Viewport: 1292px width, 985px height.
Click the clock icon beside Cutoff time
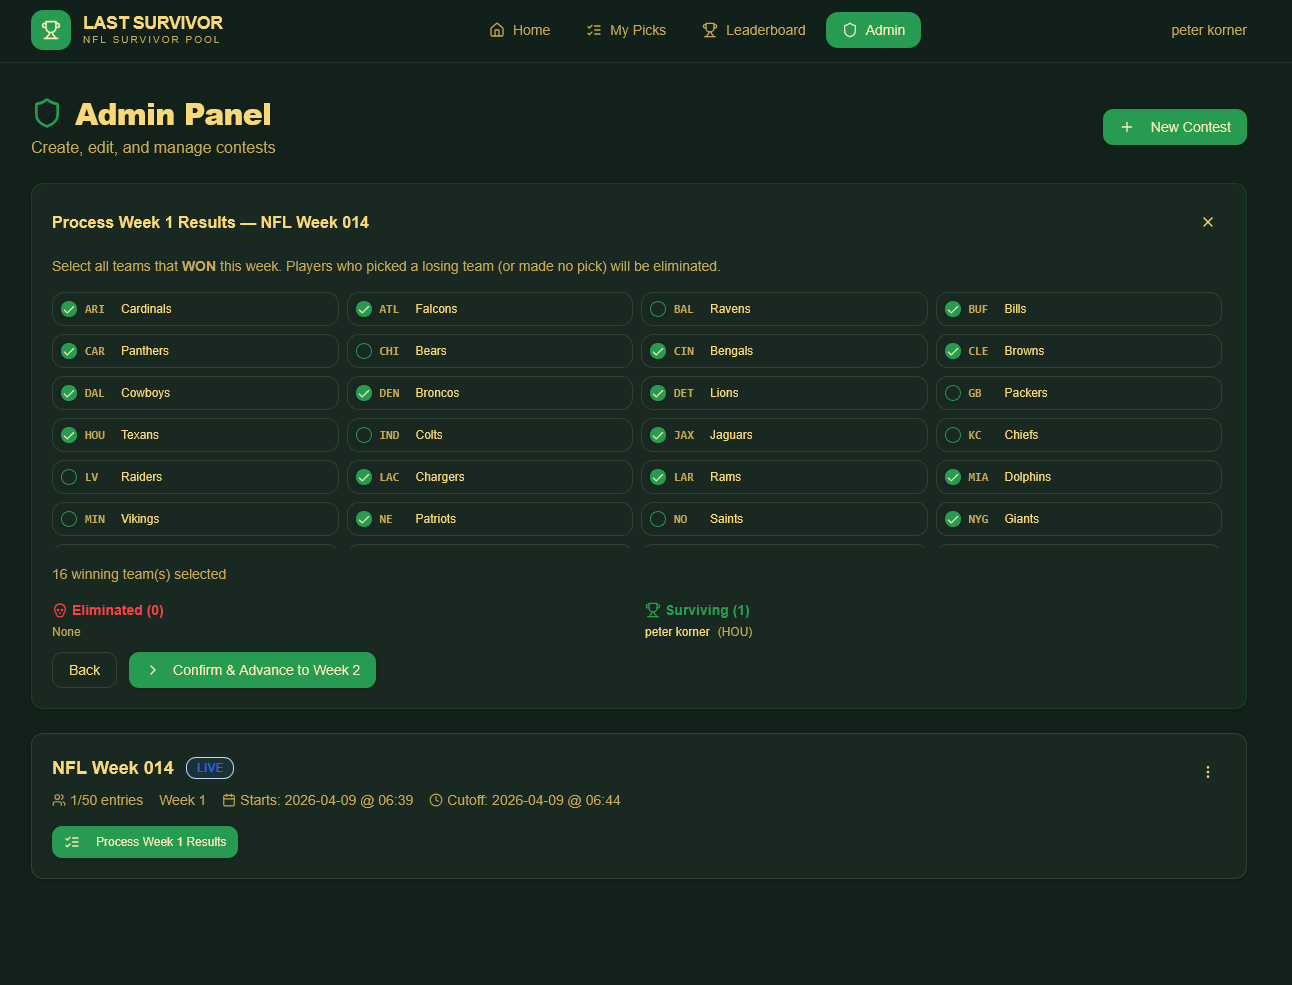coord(436,800)
